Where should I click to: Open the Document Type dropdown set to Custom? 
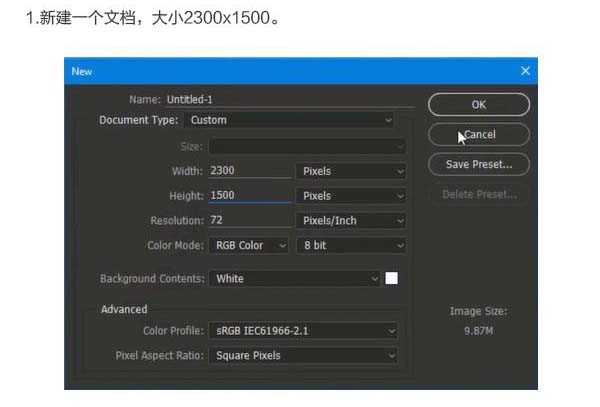click(290, 120)
